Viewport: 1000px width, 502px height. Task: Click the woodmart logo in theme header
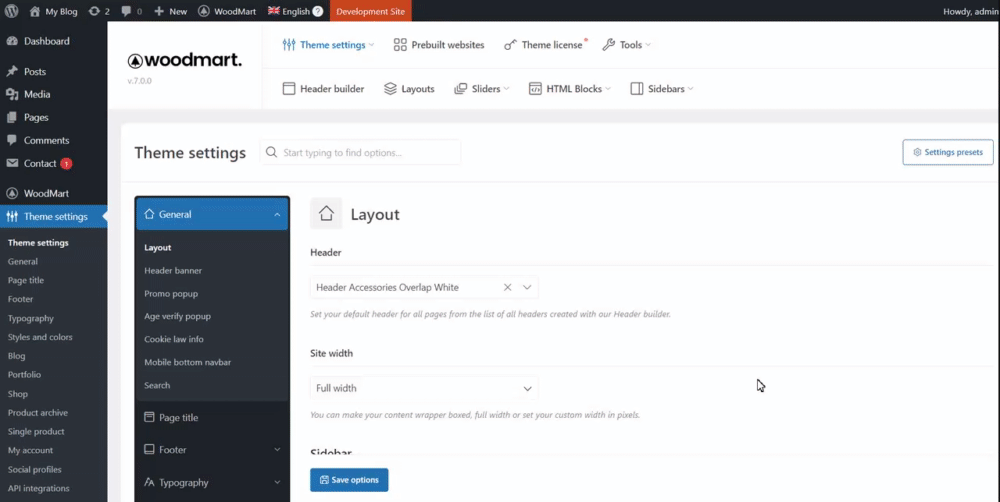point(185,61)
